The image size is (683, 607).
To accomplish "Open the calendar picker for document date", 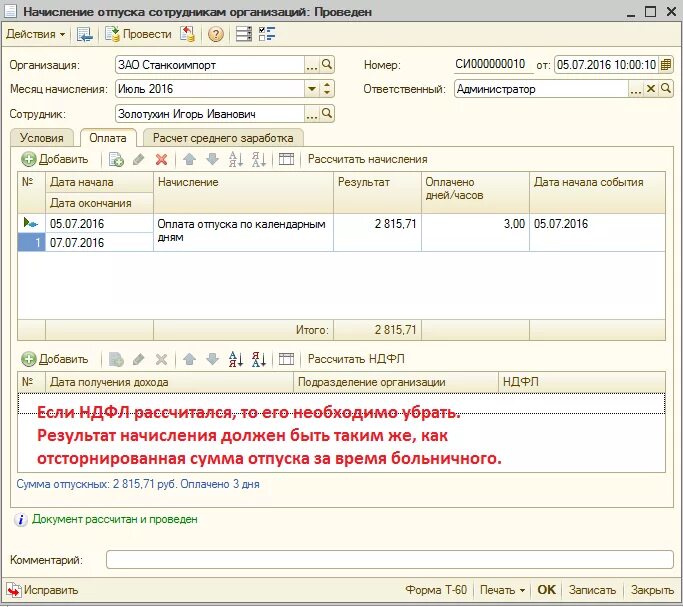I will [x=666, y=65].
